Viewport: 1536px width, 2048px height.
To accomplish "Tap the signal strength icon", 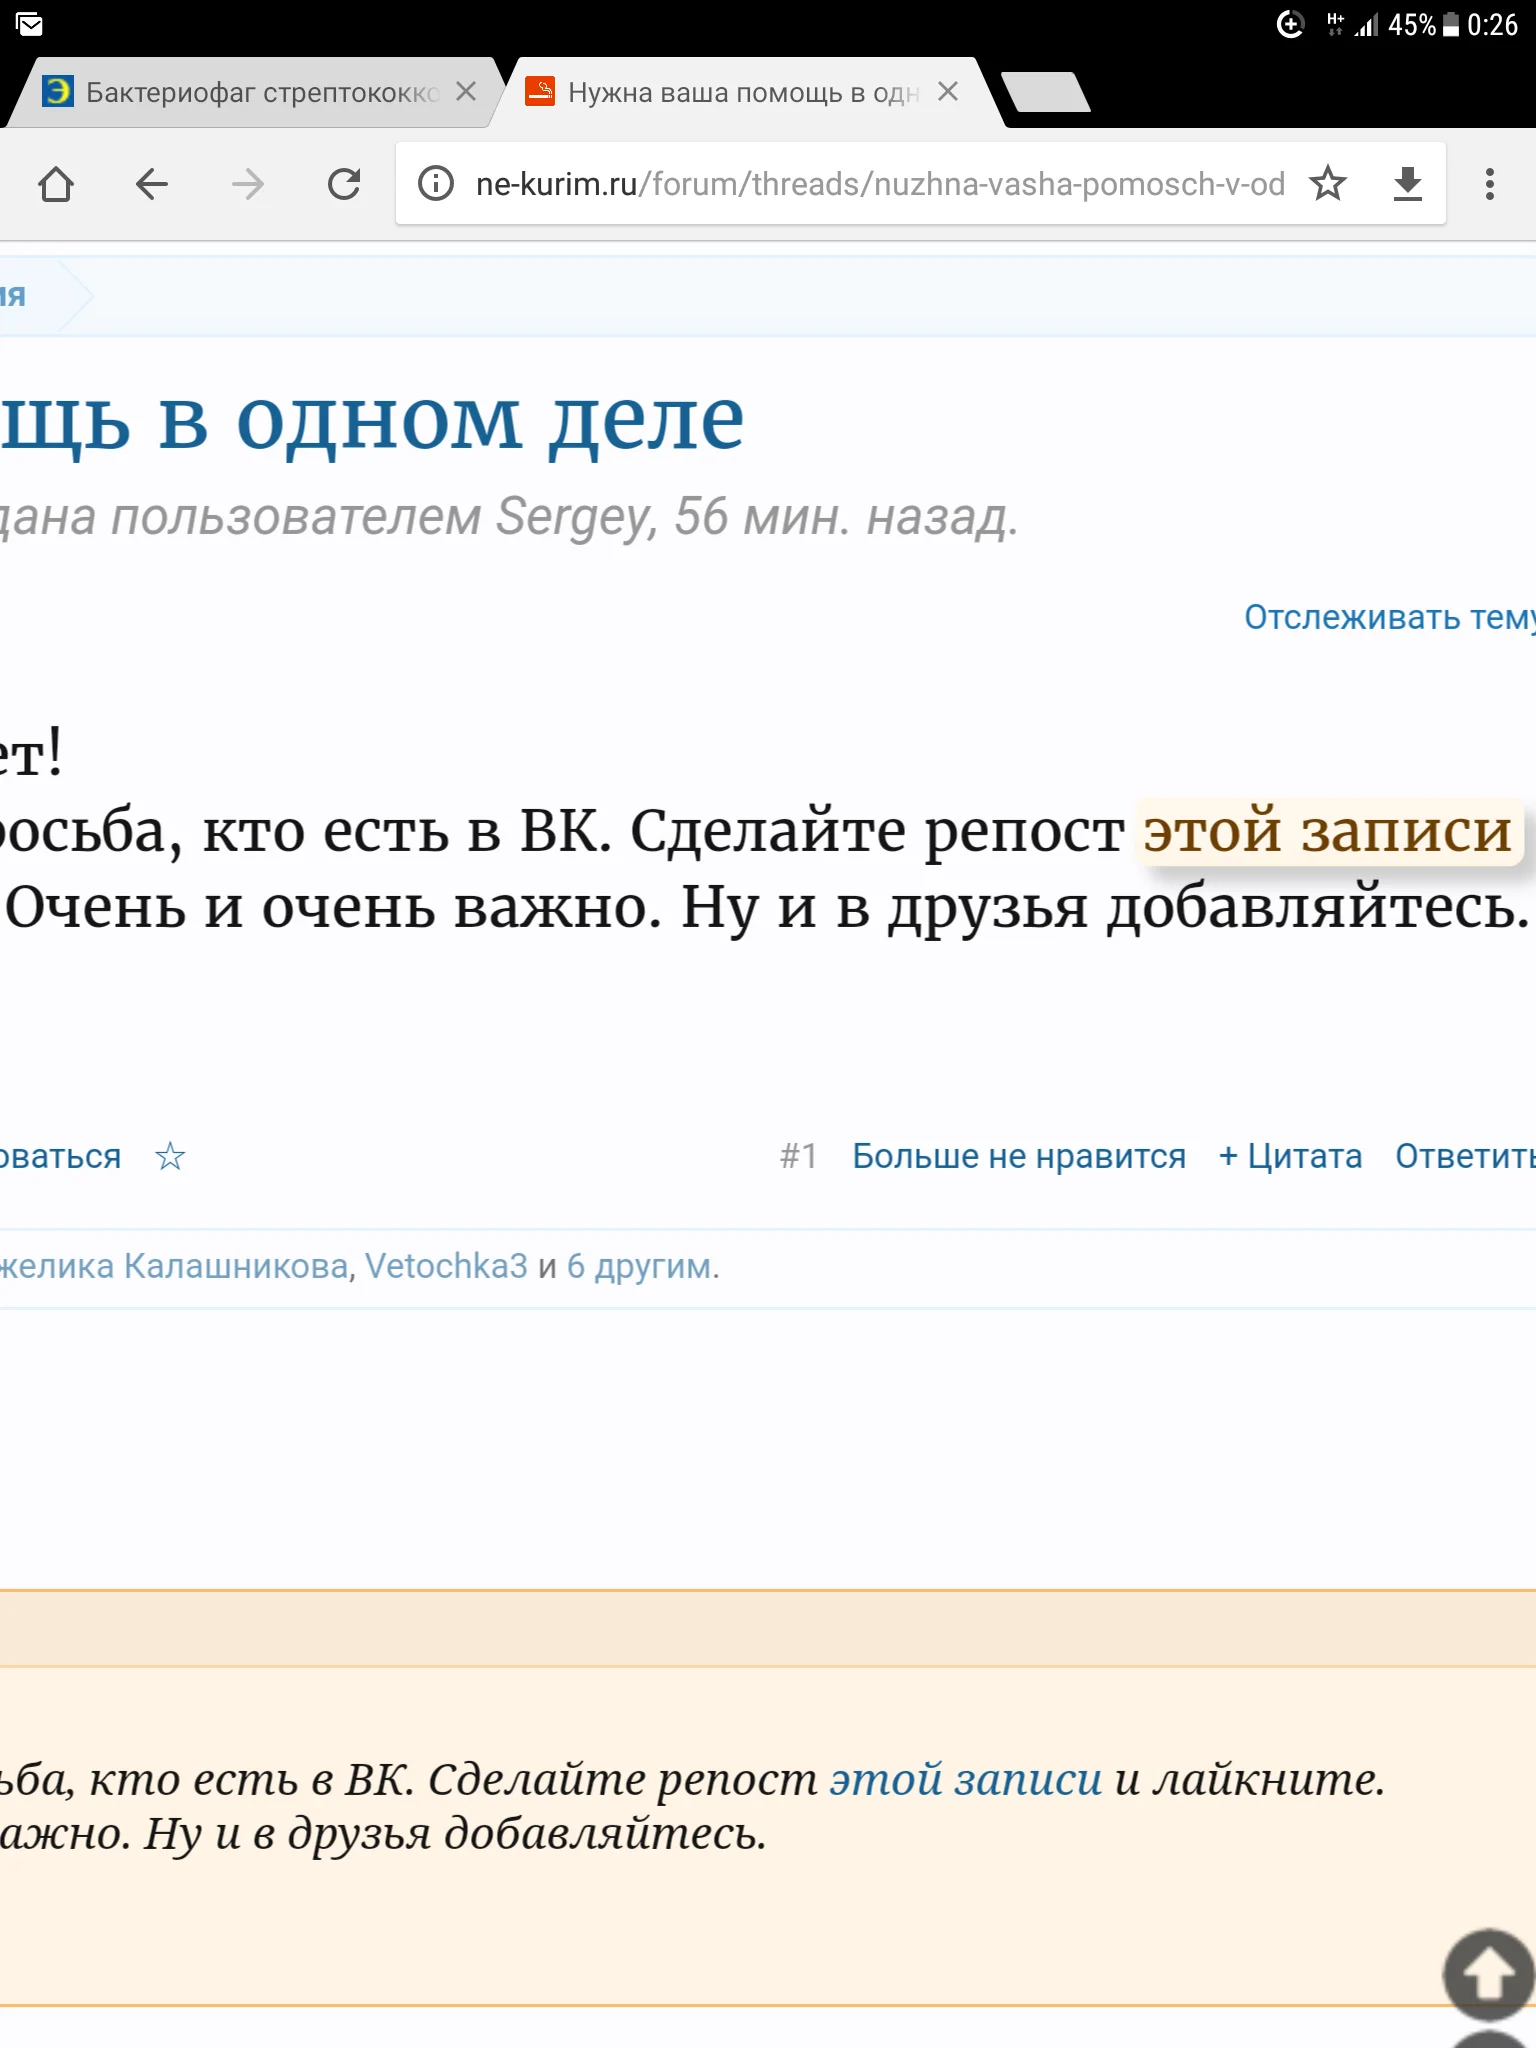I will coord(1366,25).
